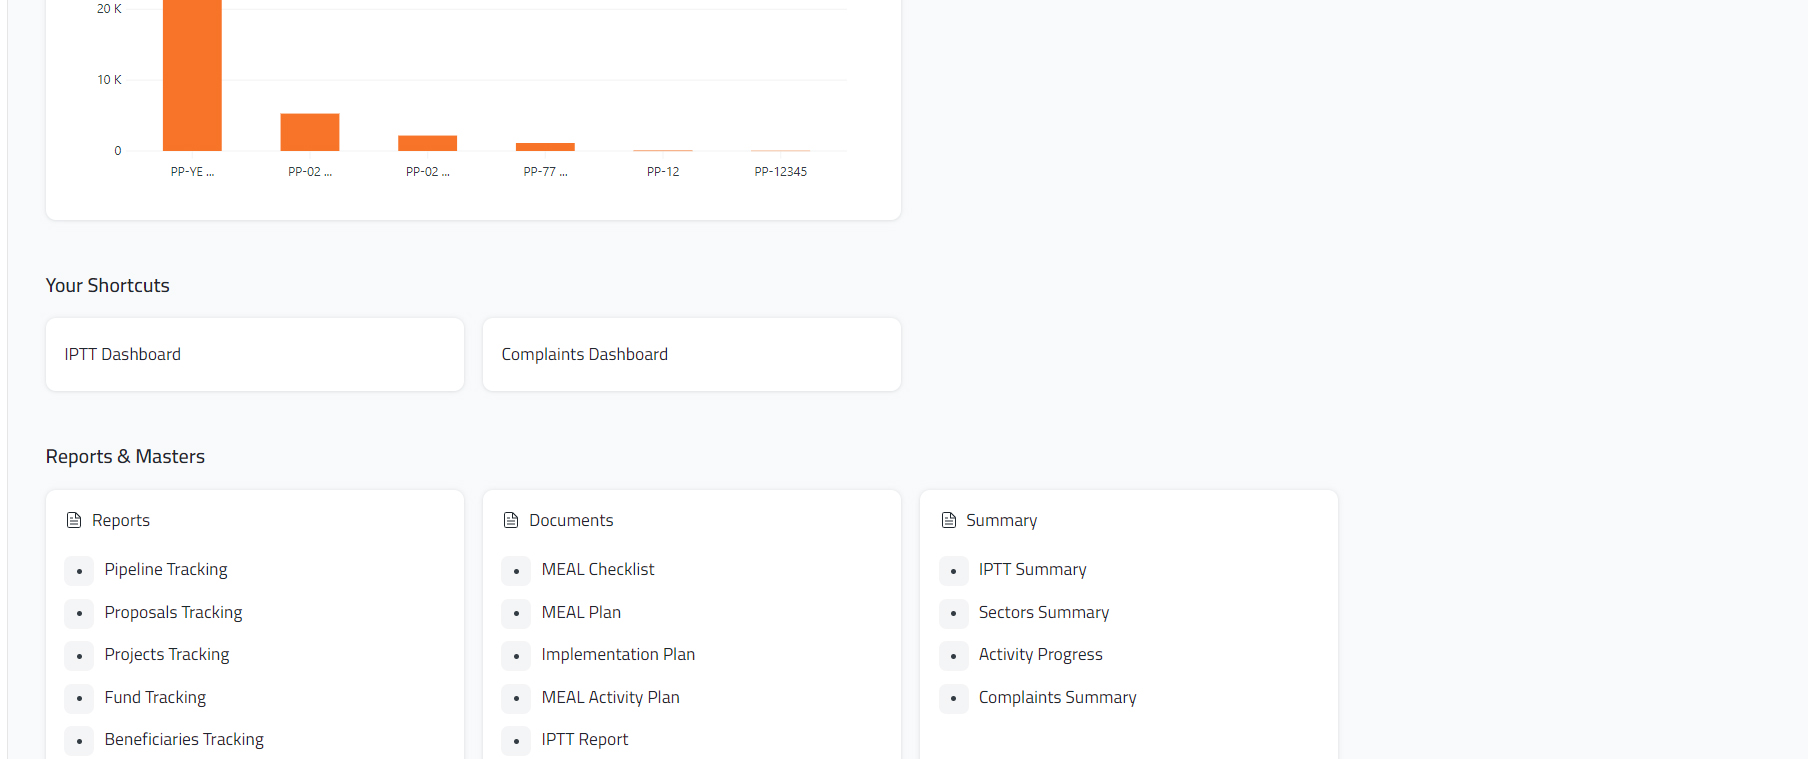Viewport: 1808px width, 759px height.
Task: Open MEAL Activity Plan link
Action: pos(610,698)
